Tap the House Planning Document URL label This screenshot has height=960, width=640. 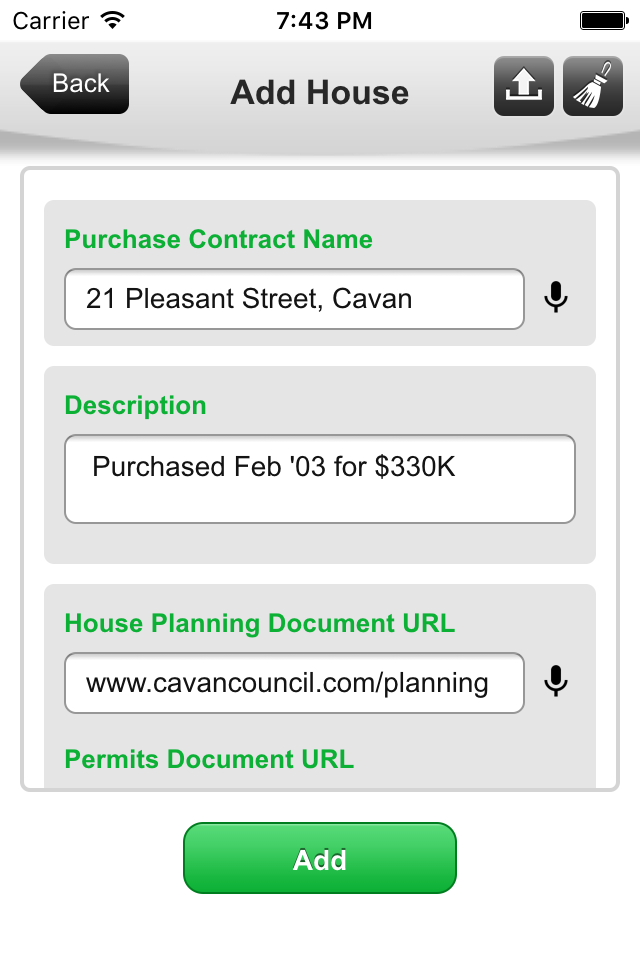pyautogui.click(x=260, y=623)
